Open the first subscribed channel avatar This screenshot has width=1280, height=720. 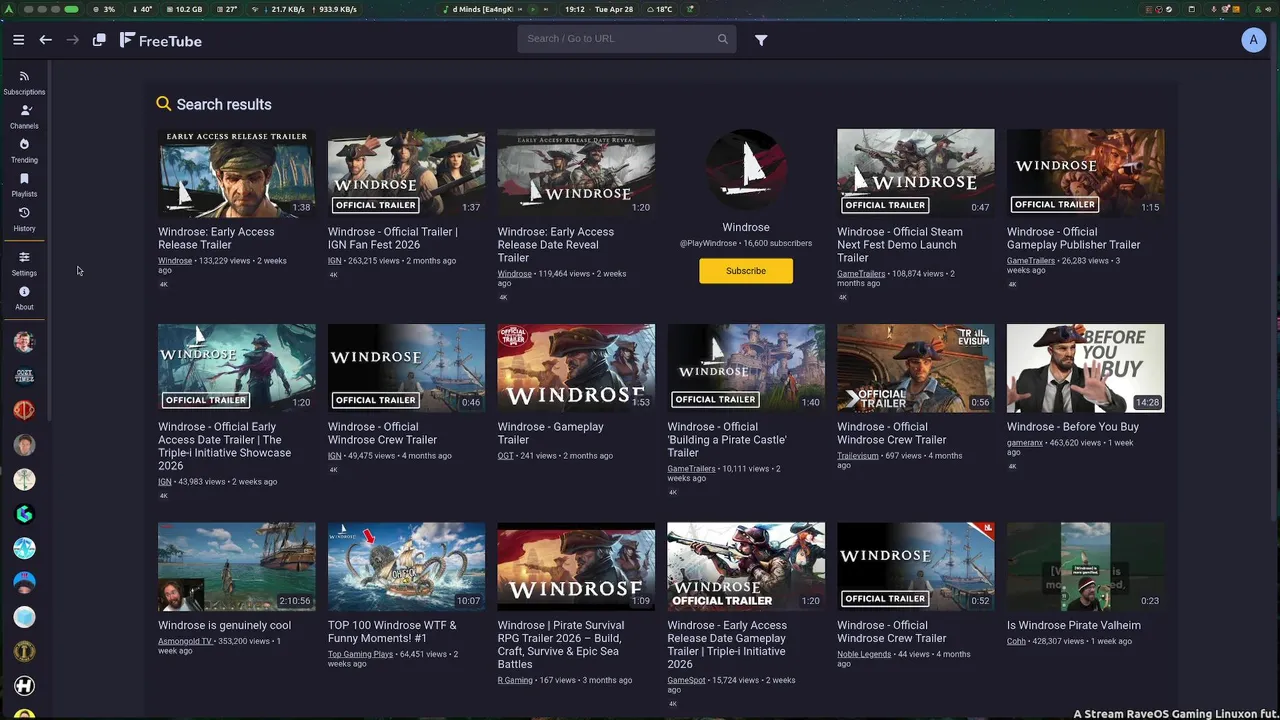(x=24, y=341)
